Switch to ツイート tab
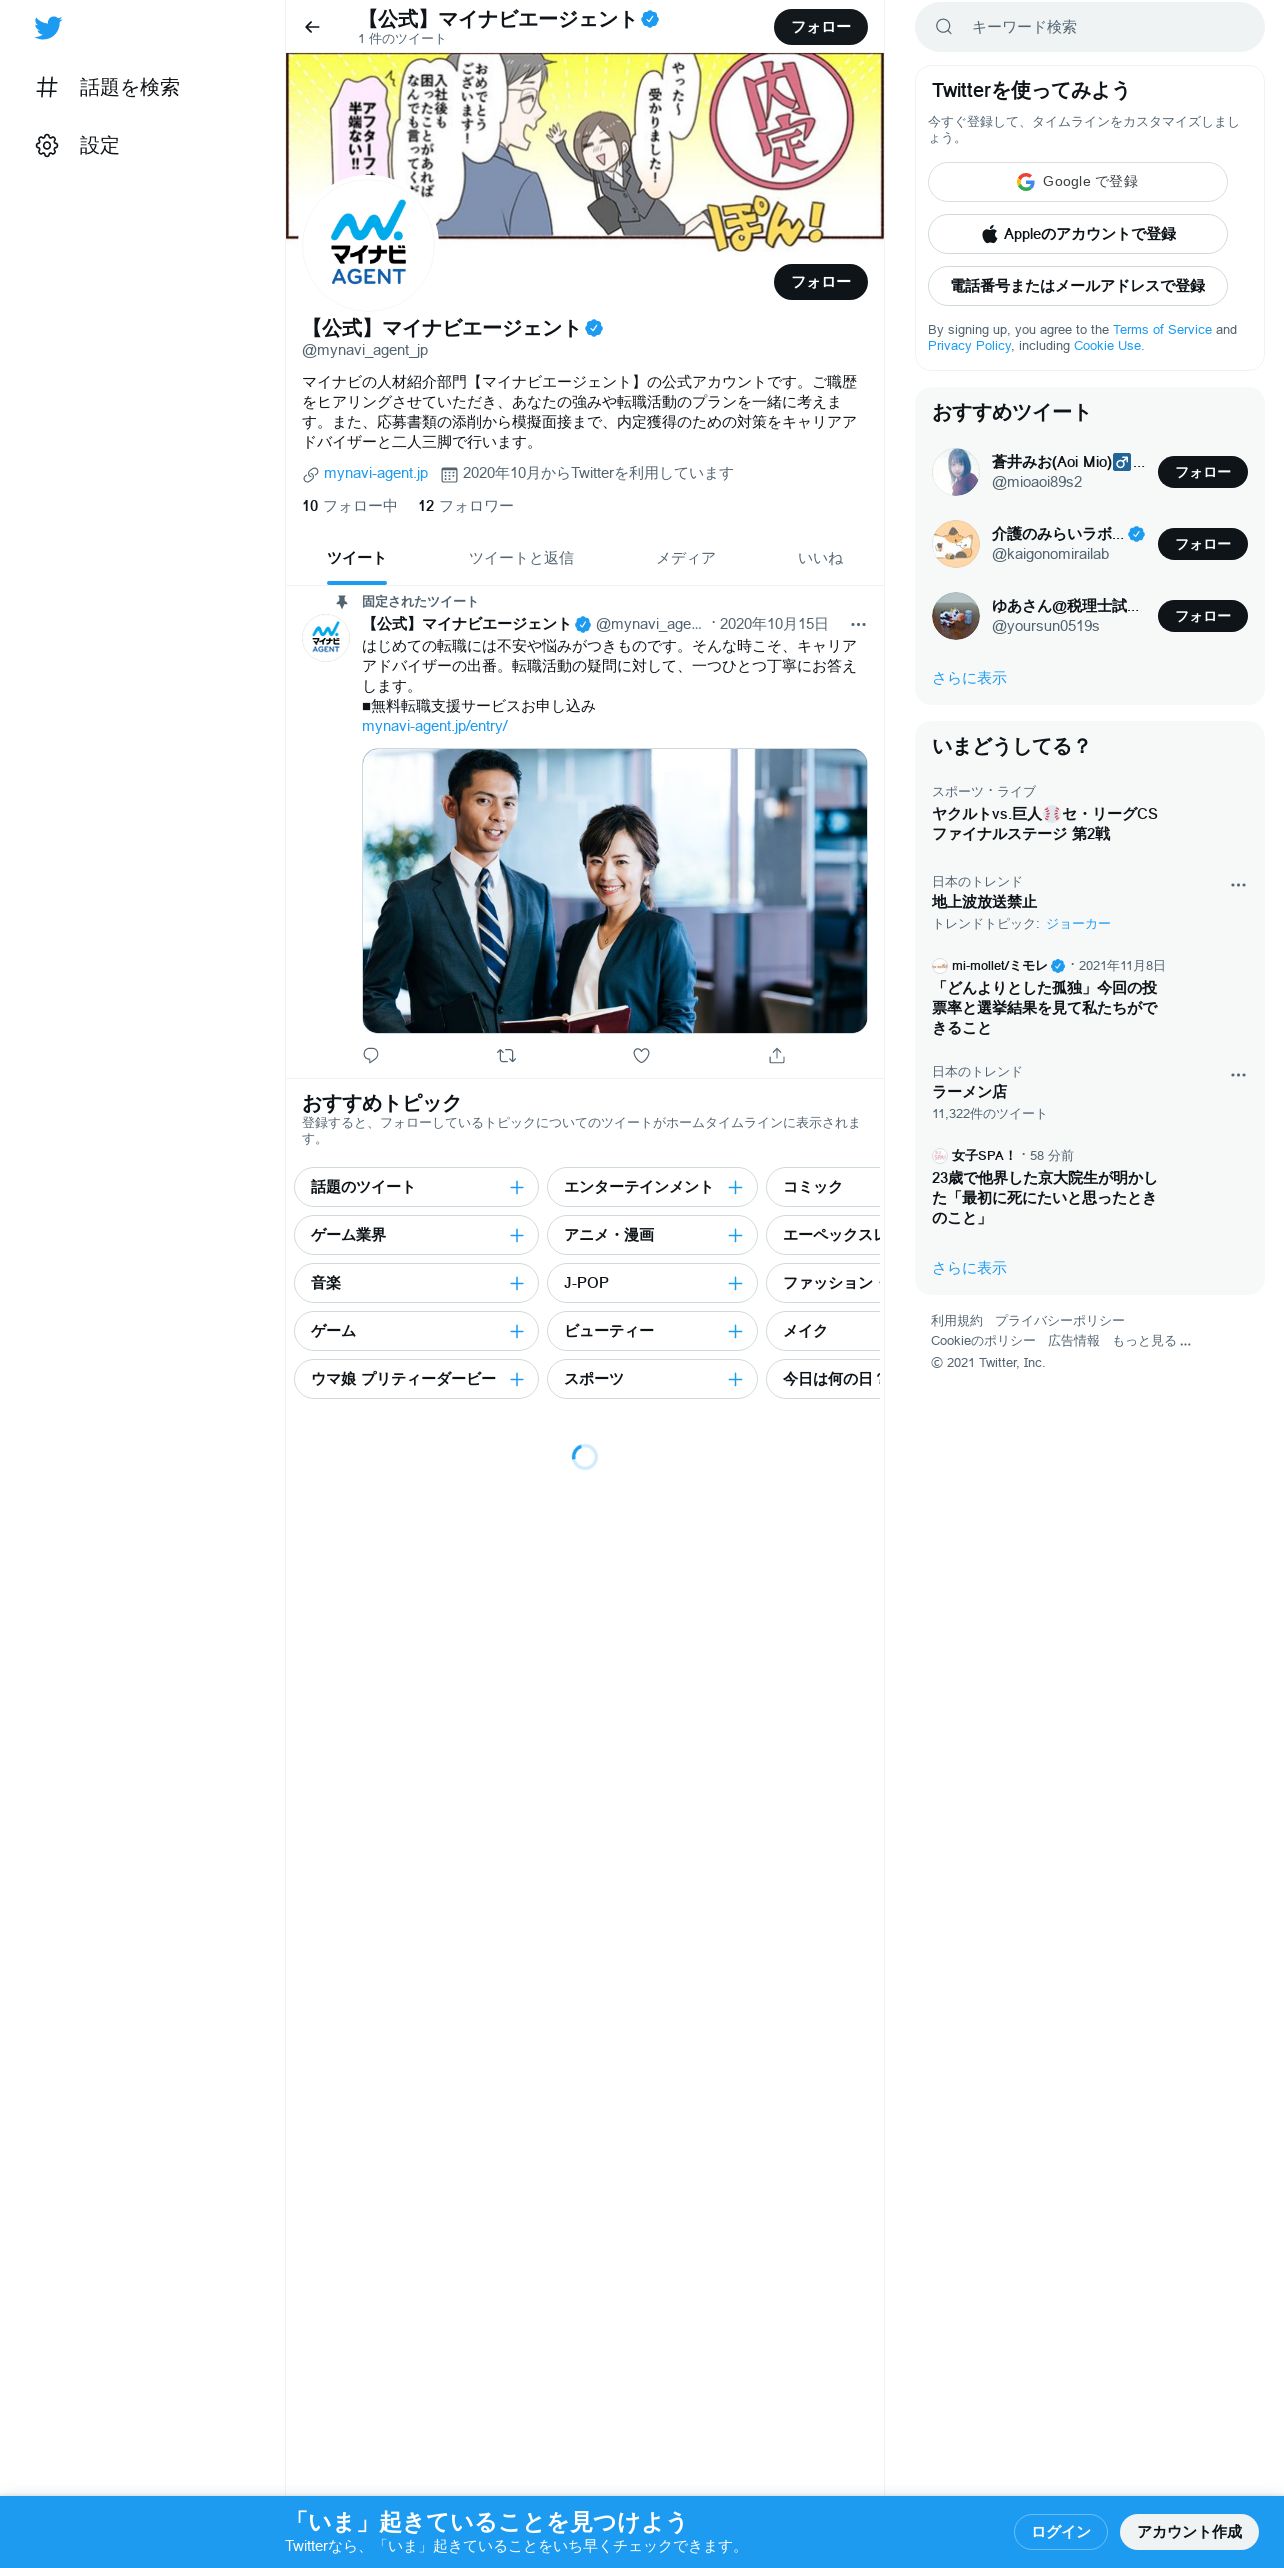 356,558
